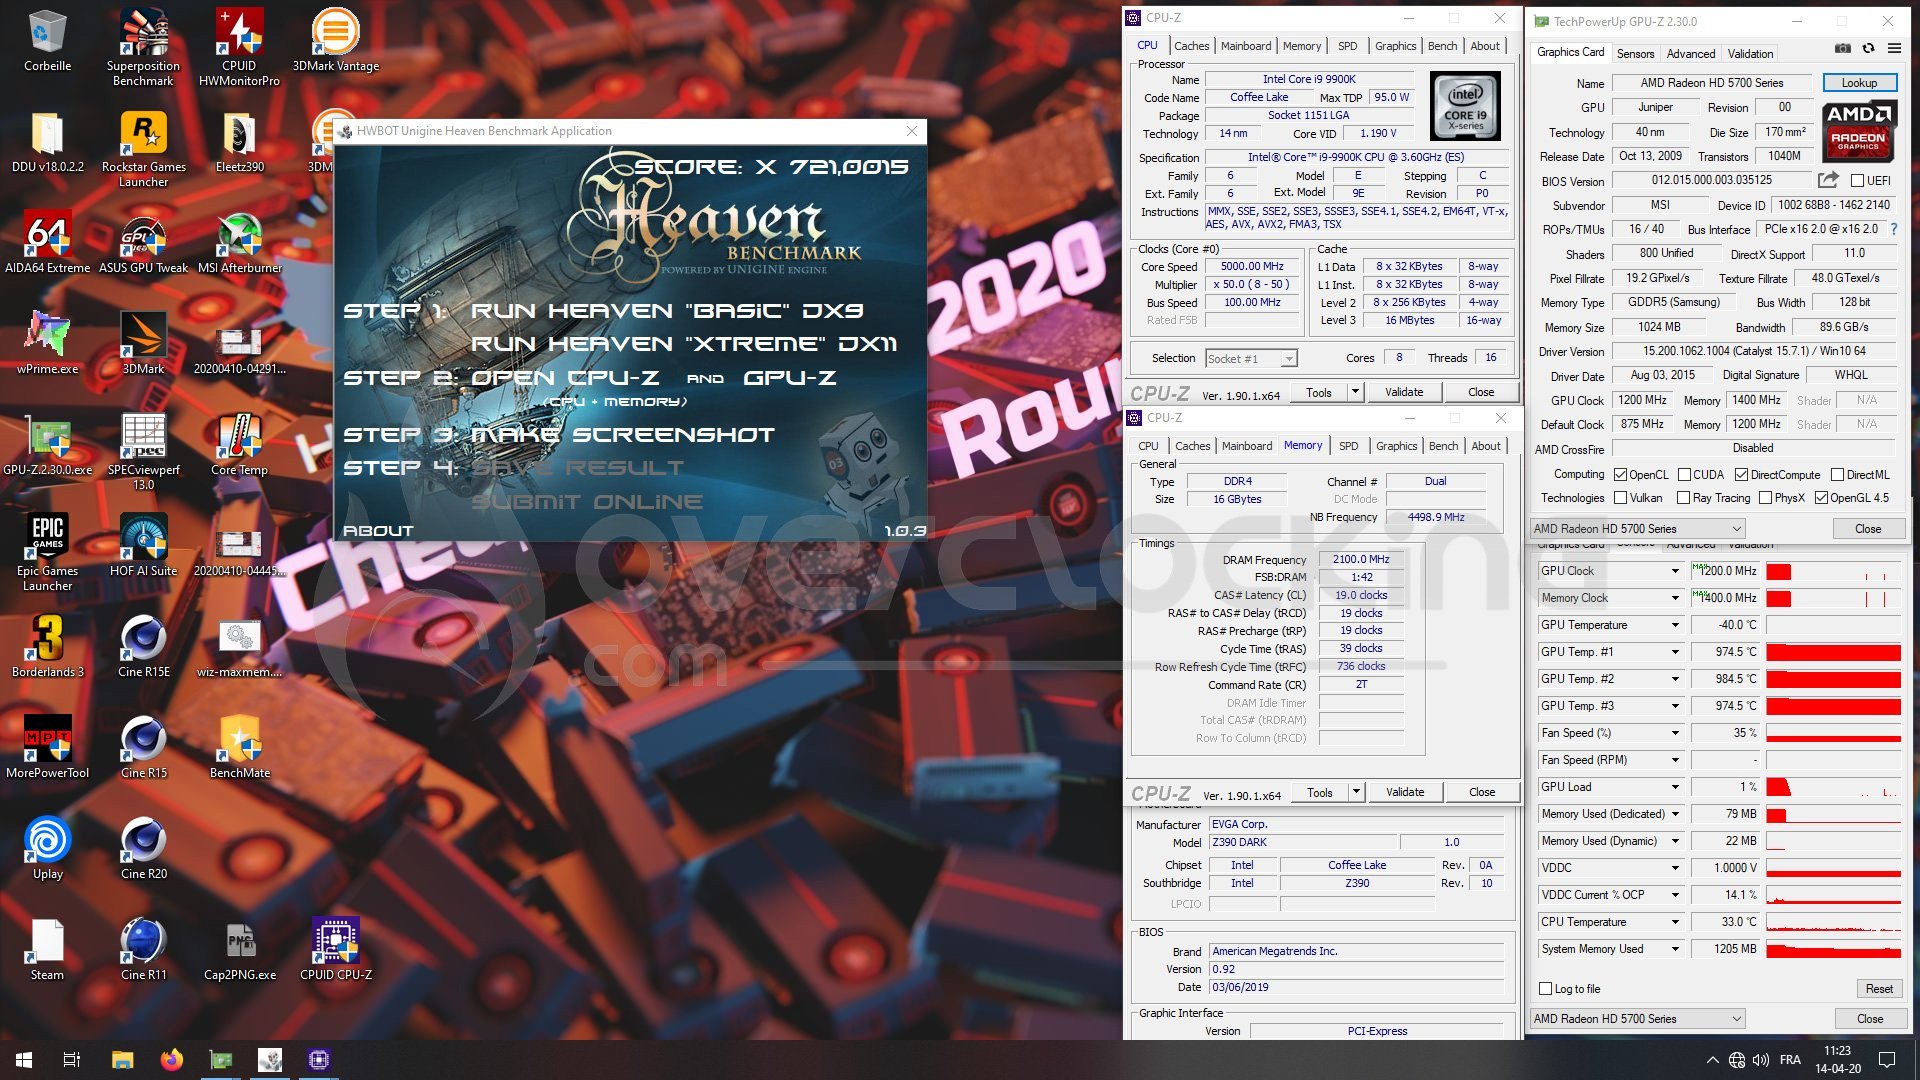Switch to SPD tab in the lower CPU-Z window
1920x1080 pixels.
click(x=1348, y=446)
